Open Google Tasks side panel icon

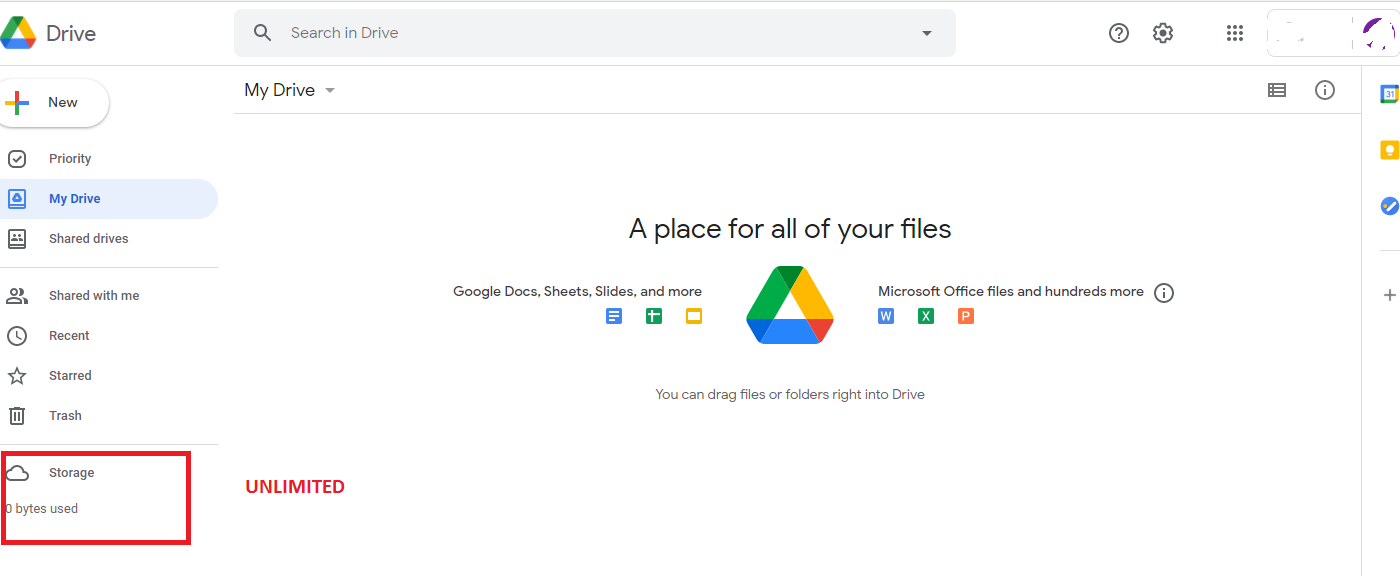(x=1389, y=206)
